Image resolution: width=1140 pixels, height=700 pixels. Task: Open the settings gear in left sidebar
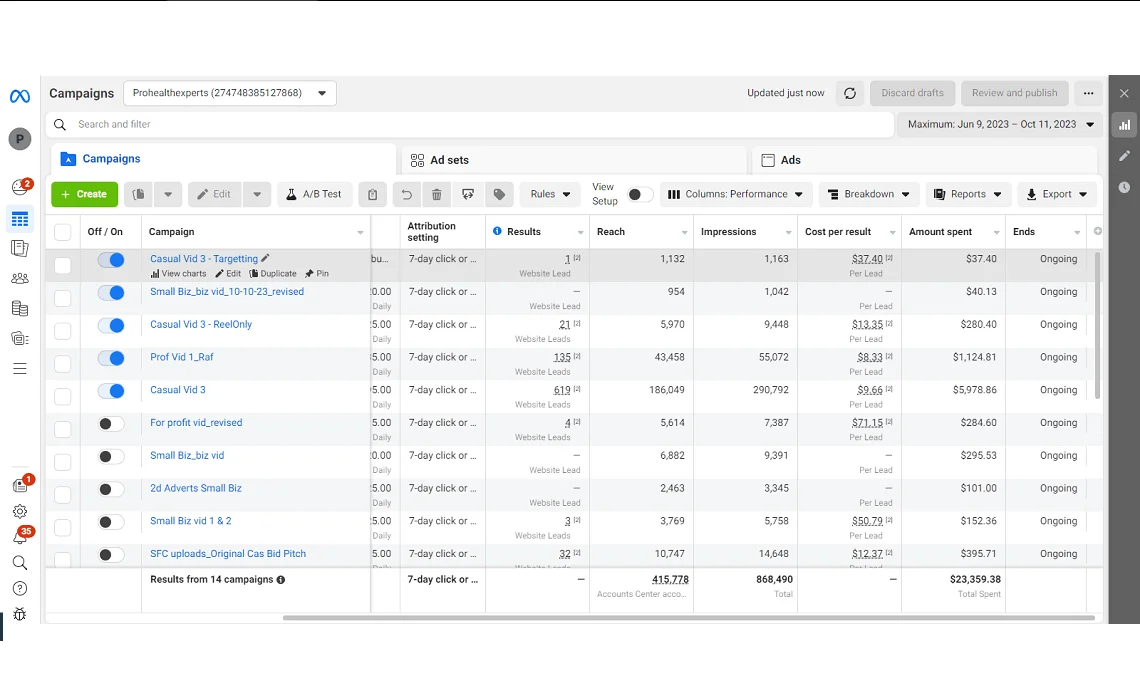pyautogui.click(x=20, y=511)
